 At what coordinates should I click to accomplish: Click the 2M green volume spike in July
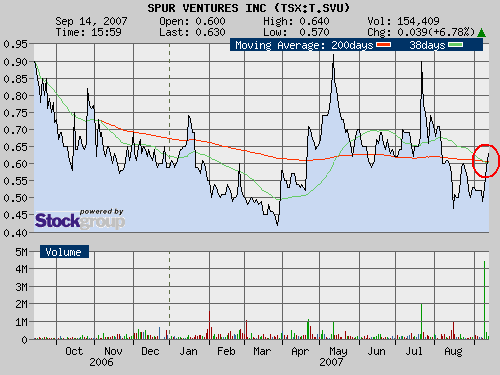pos(421,321)
